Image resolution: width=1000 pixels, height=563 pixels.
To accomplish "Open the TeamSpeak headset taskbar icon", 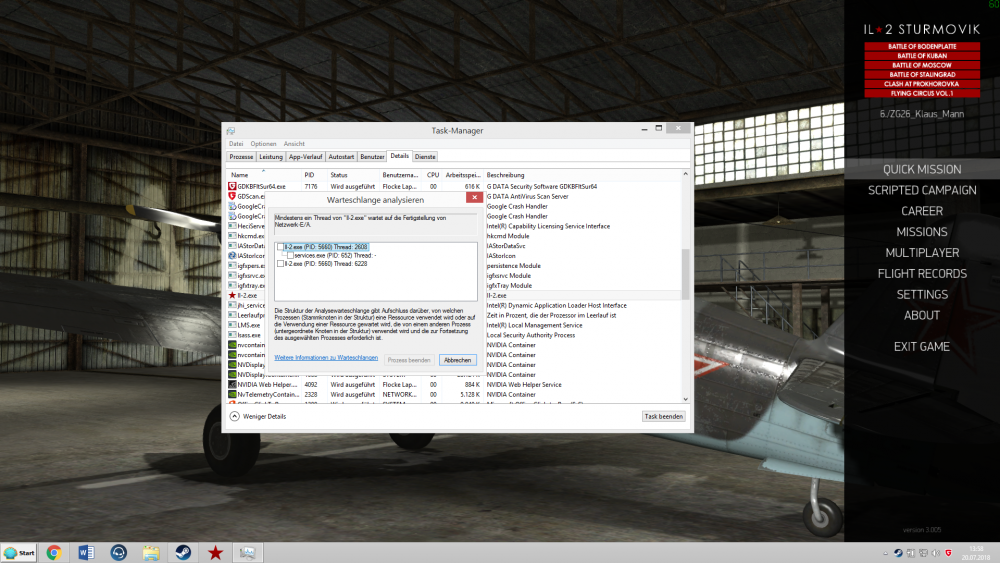I will click(x=119, y=553).
